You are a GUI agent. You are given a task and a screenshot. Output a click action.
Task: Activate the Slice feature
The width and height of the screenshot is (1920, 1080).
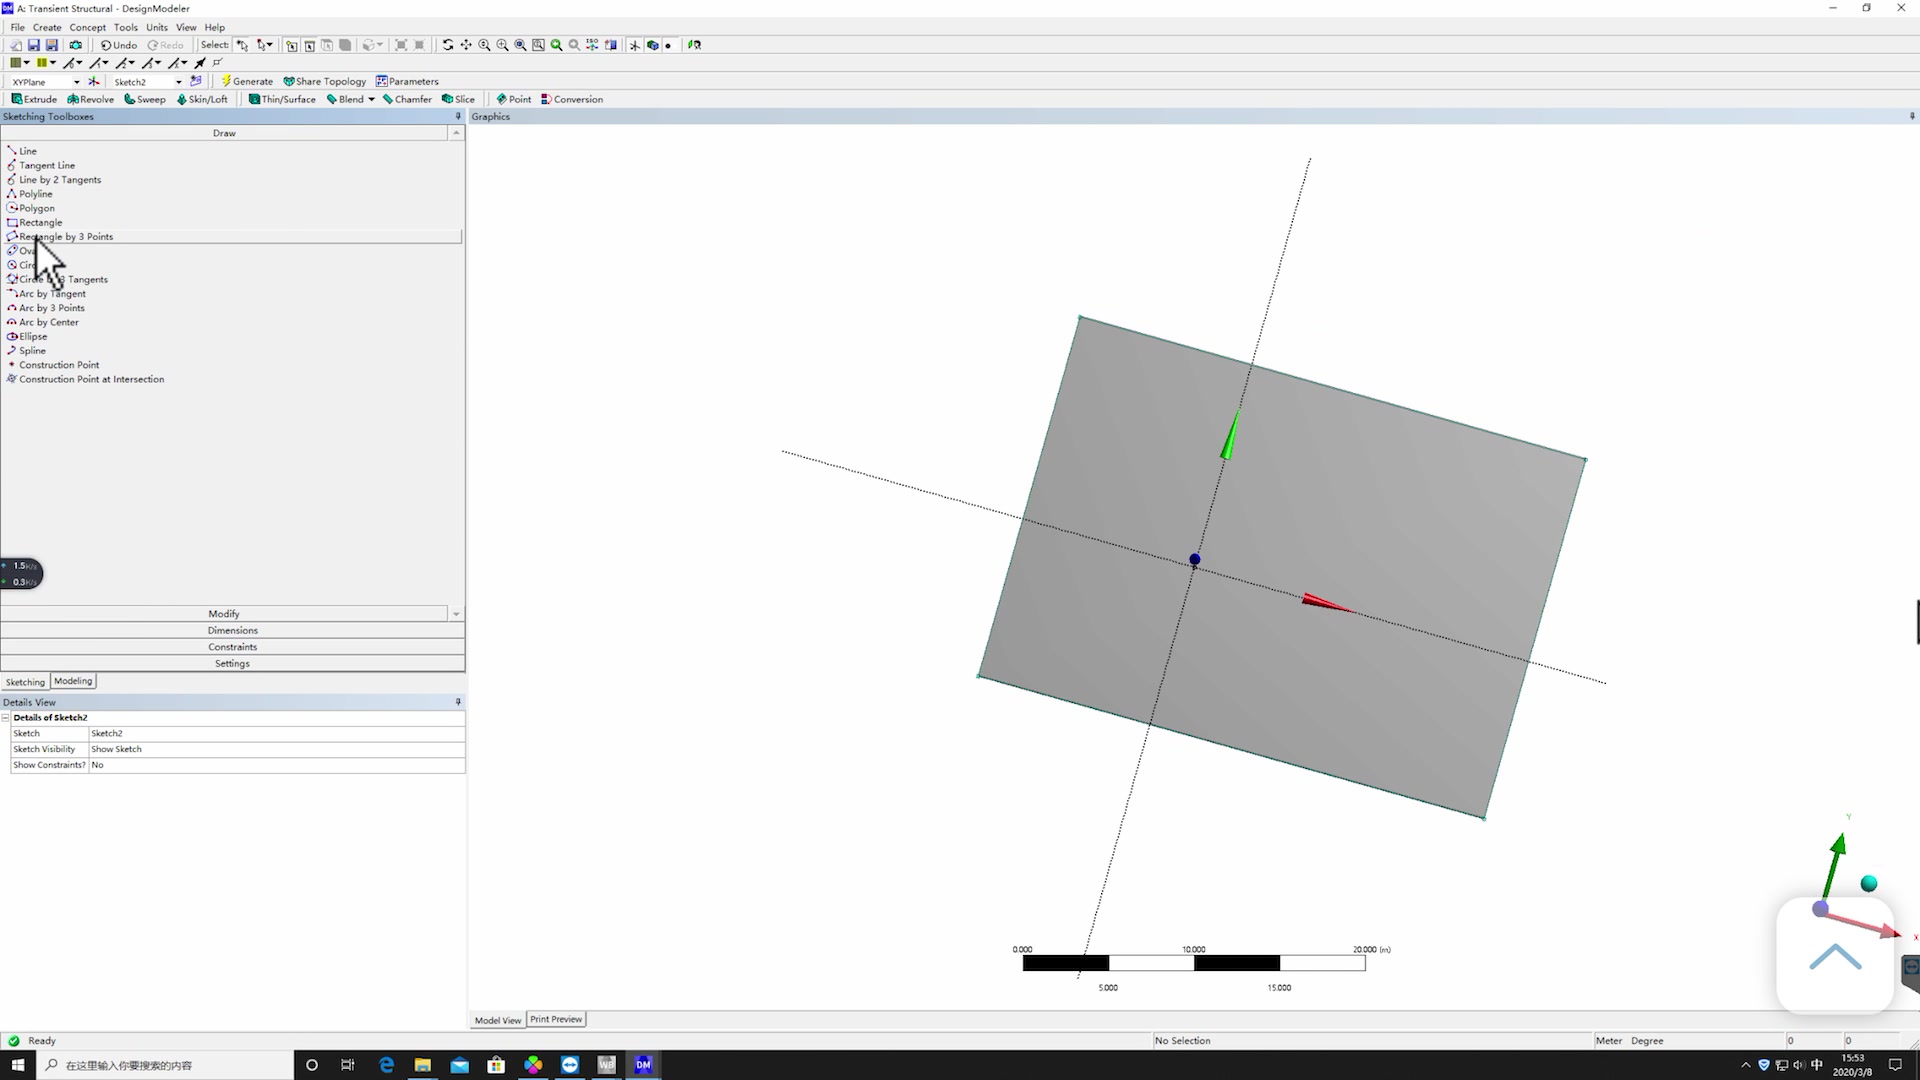pos(459,99)
